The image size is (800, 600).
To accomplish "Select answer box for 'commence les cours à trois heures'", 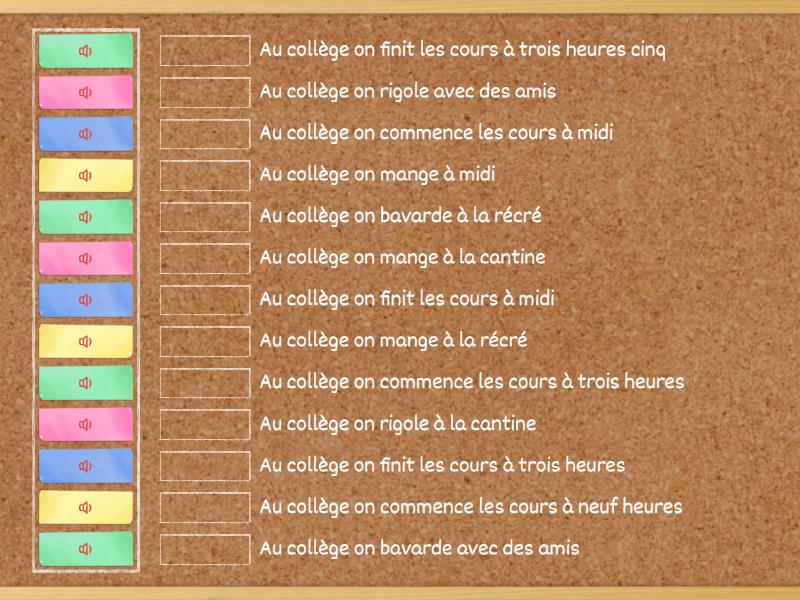I will 205,383.
